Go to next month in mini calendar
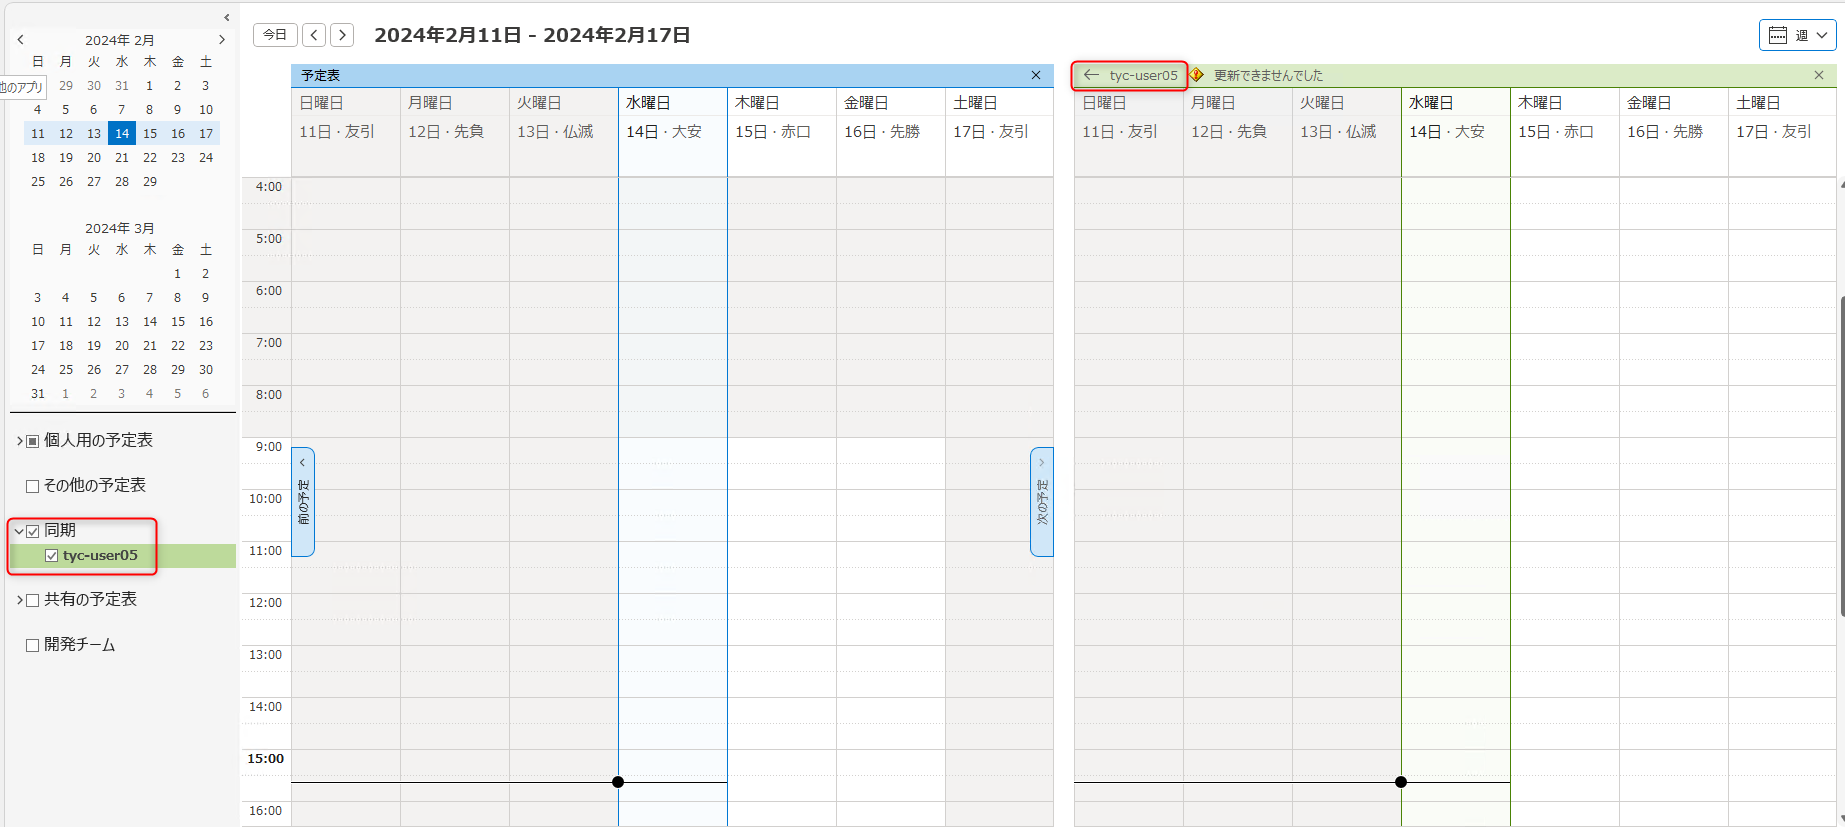The width and height of the screenshot is (1845, 827). 222,40
